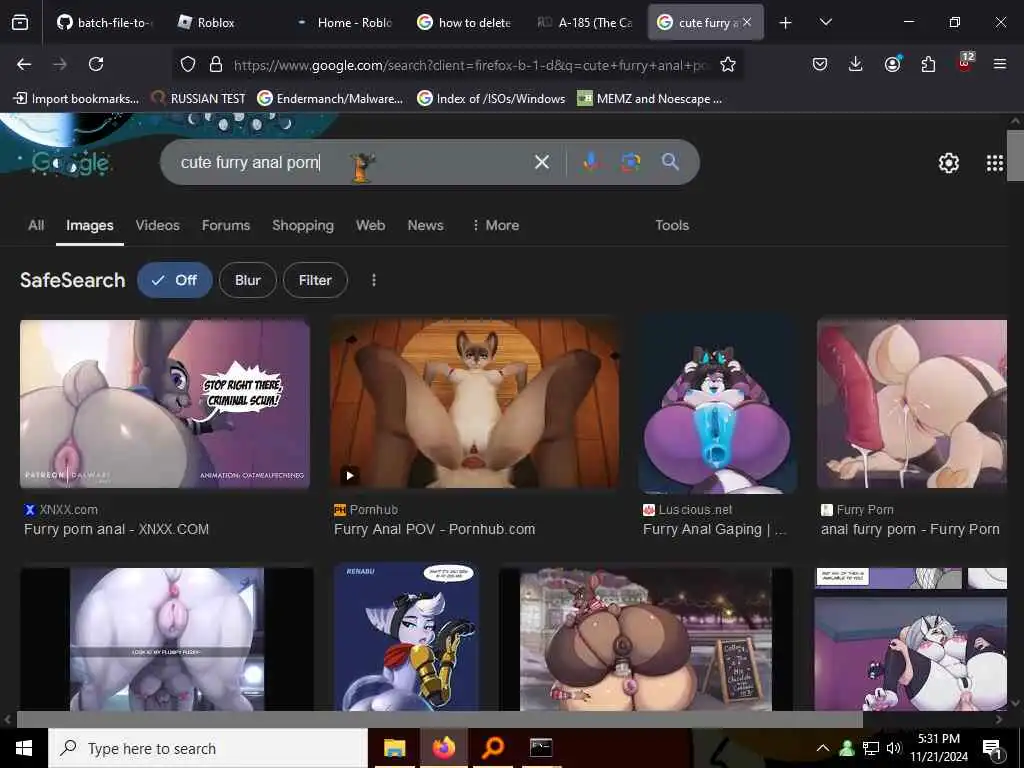The height and width of the screenshot is (768, 1024).
Task: Switch to the batch-file-to GitHub tab
Action: [104, 23]
